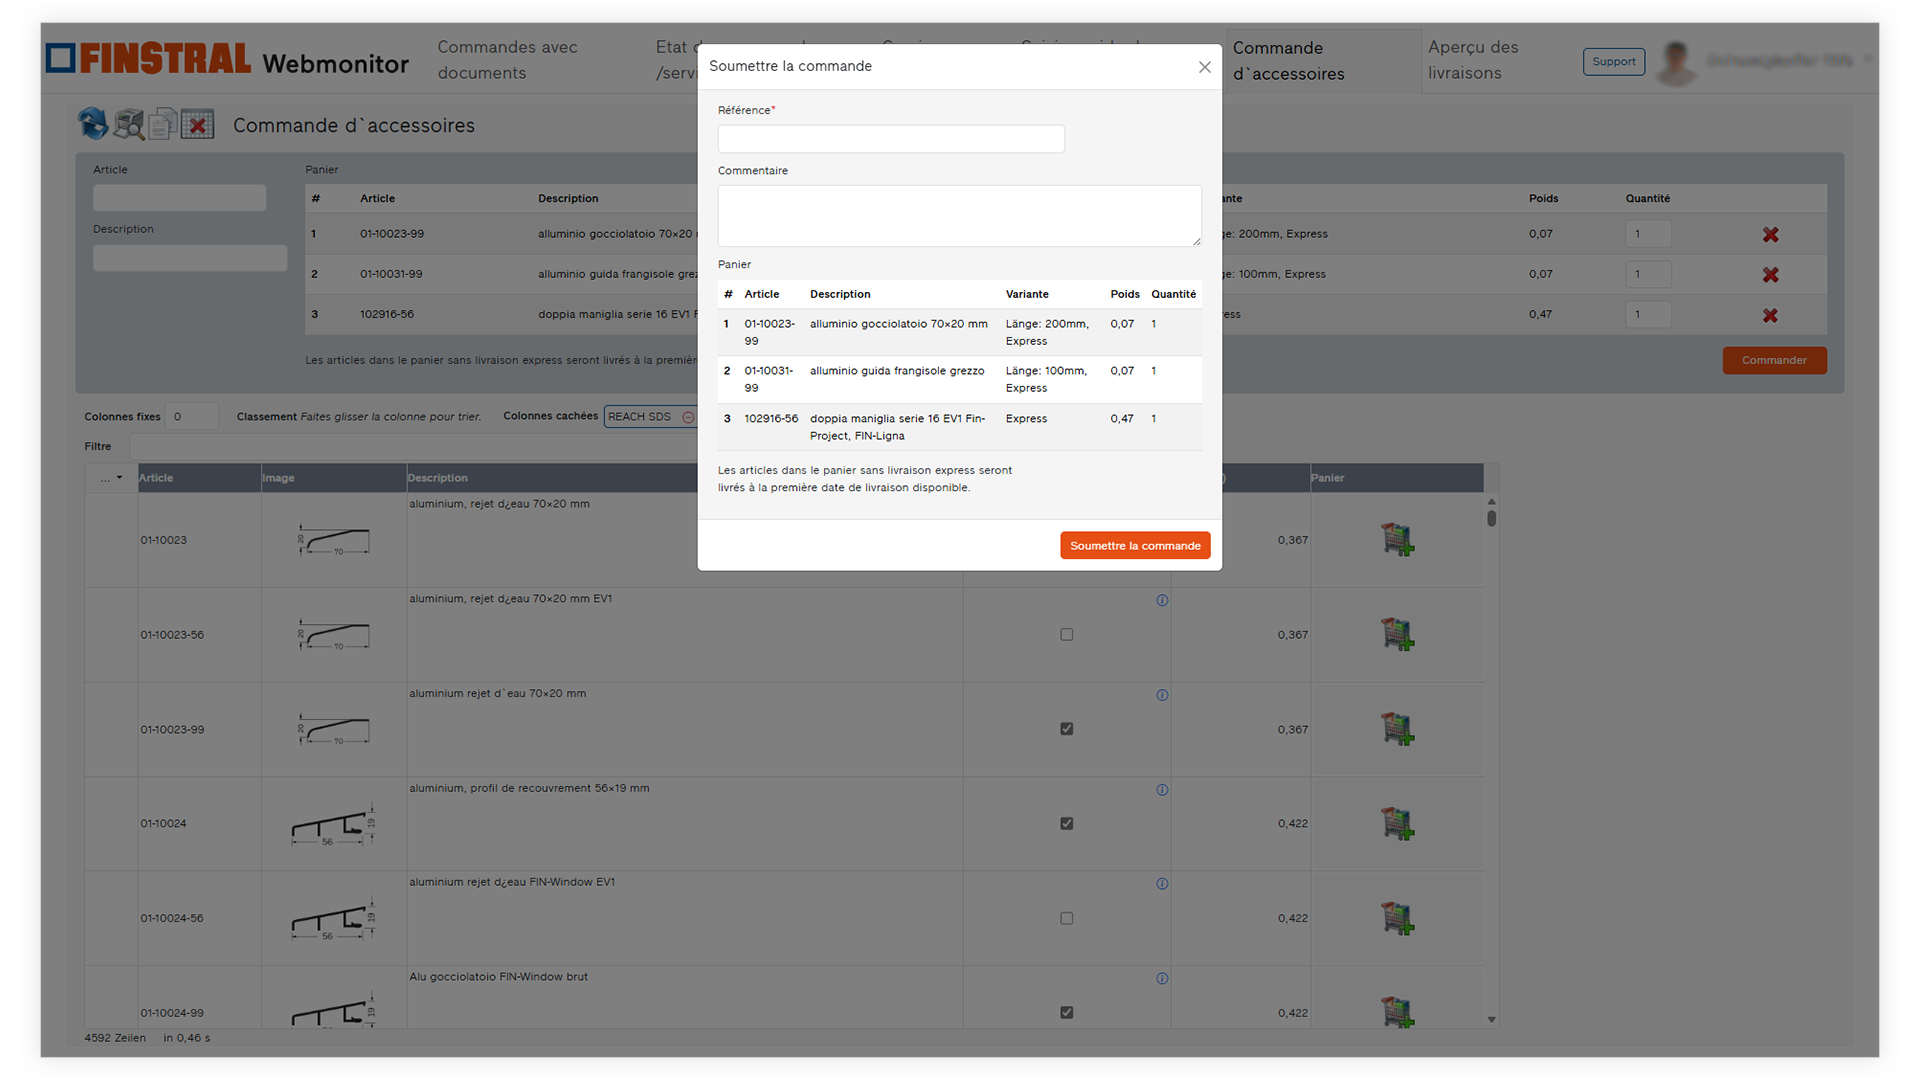1920x1080 pixels.
Task: Close the Soumettre la commande dialog
Action: [1204, 67]
